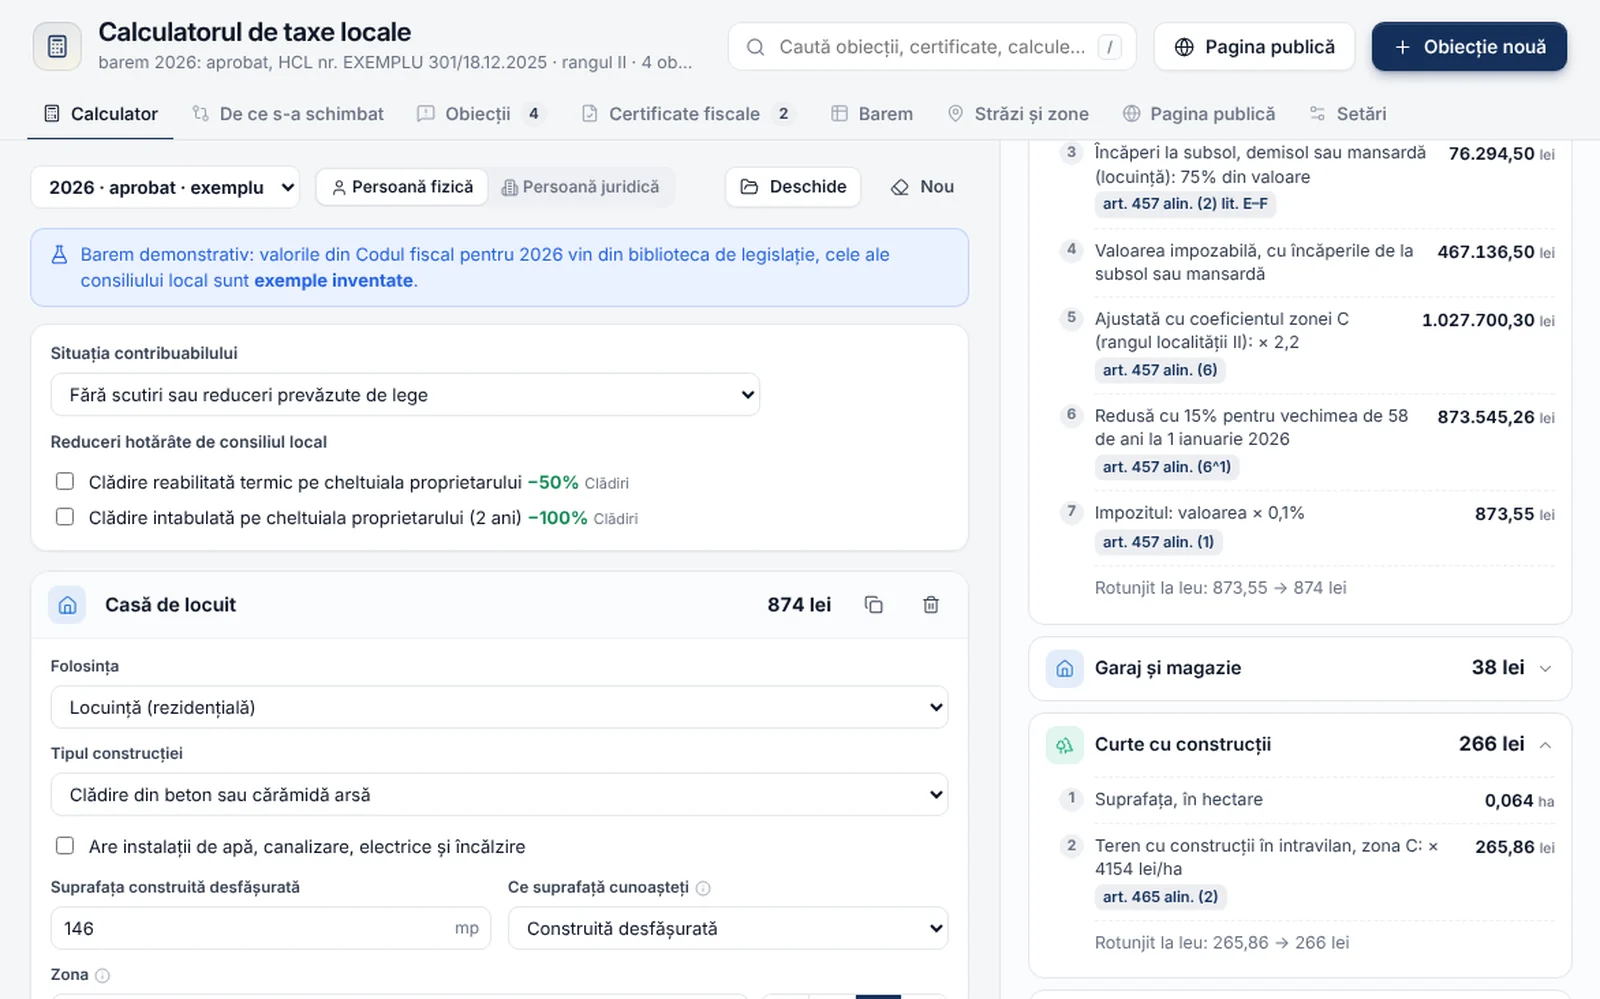Delete the Casă de locuit entry
The image size is (1600, 999).
click(931, 605)
